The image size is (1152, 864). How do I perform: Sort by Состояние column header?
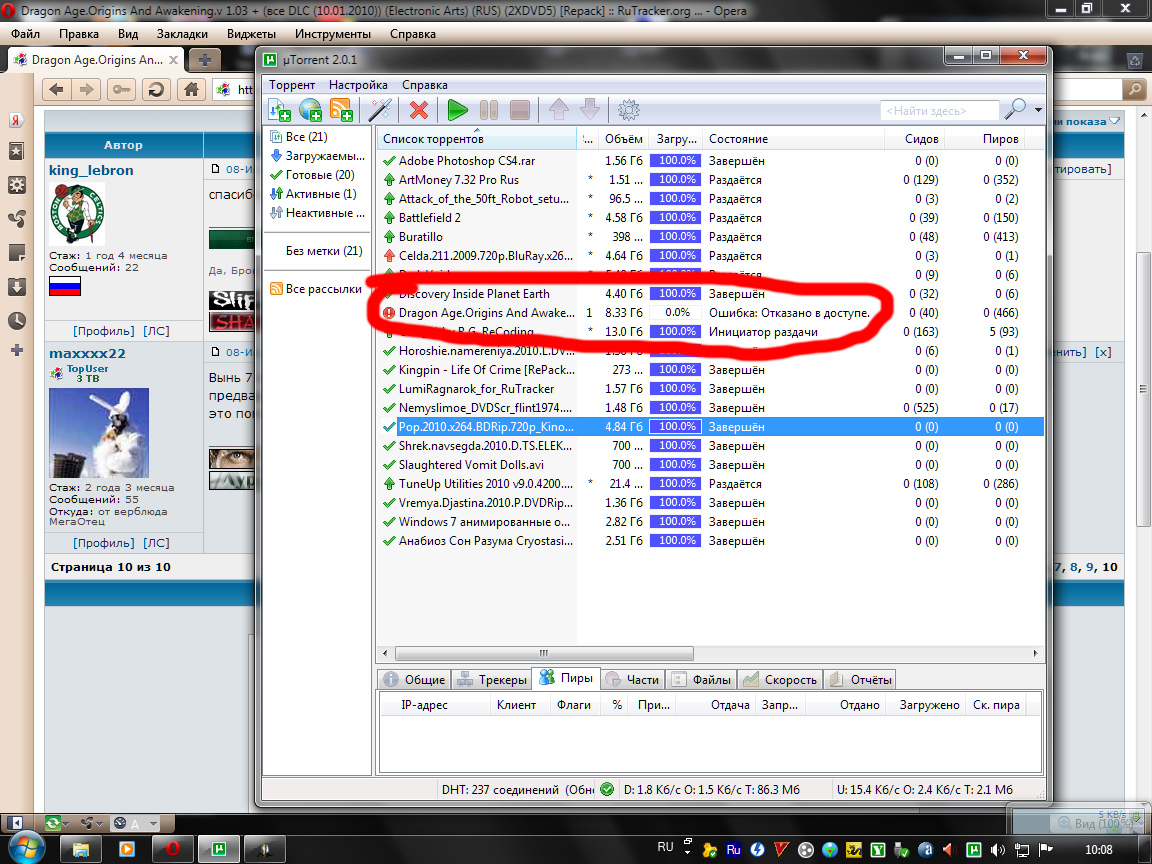tap(793, 139)
